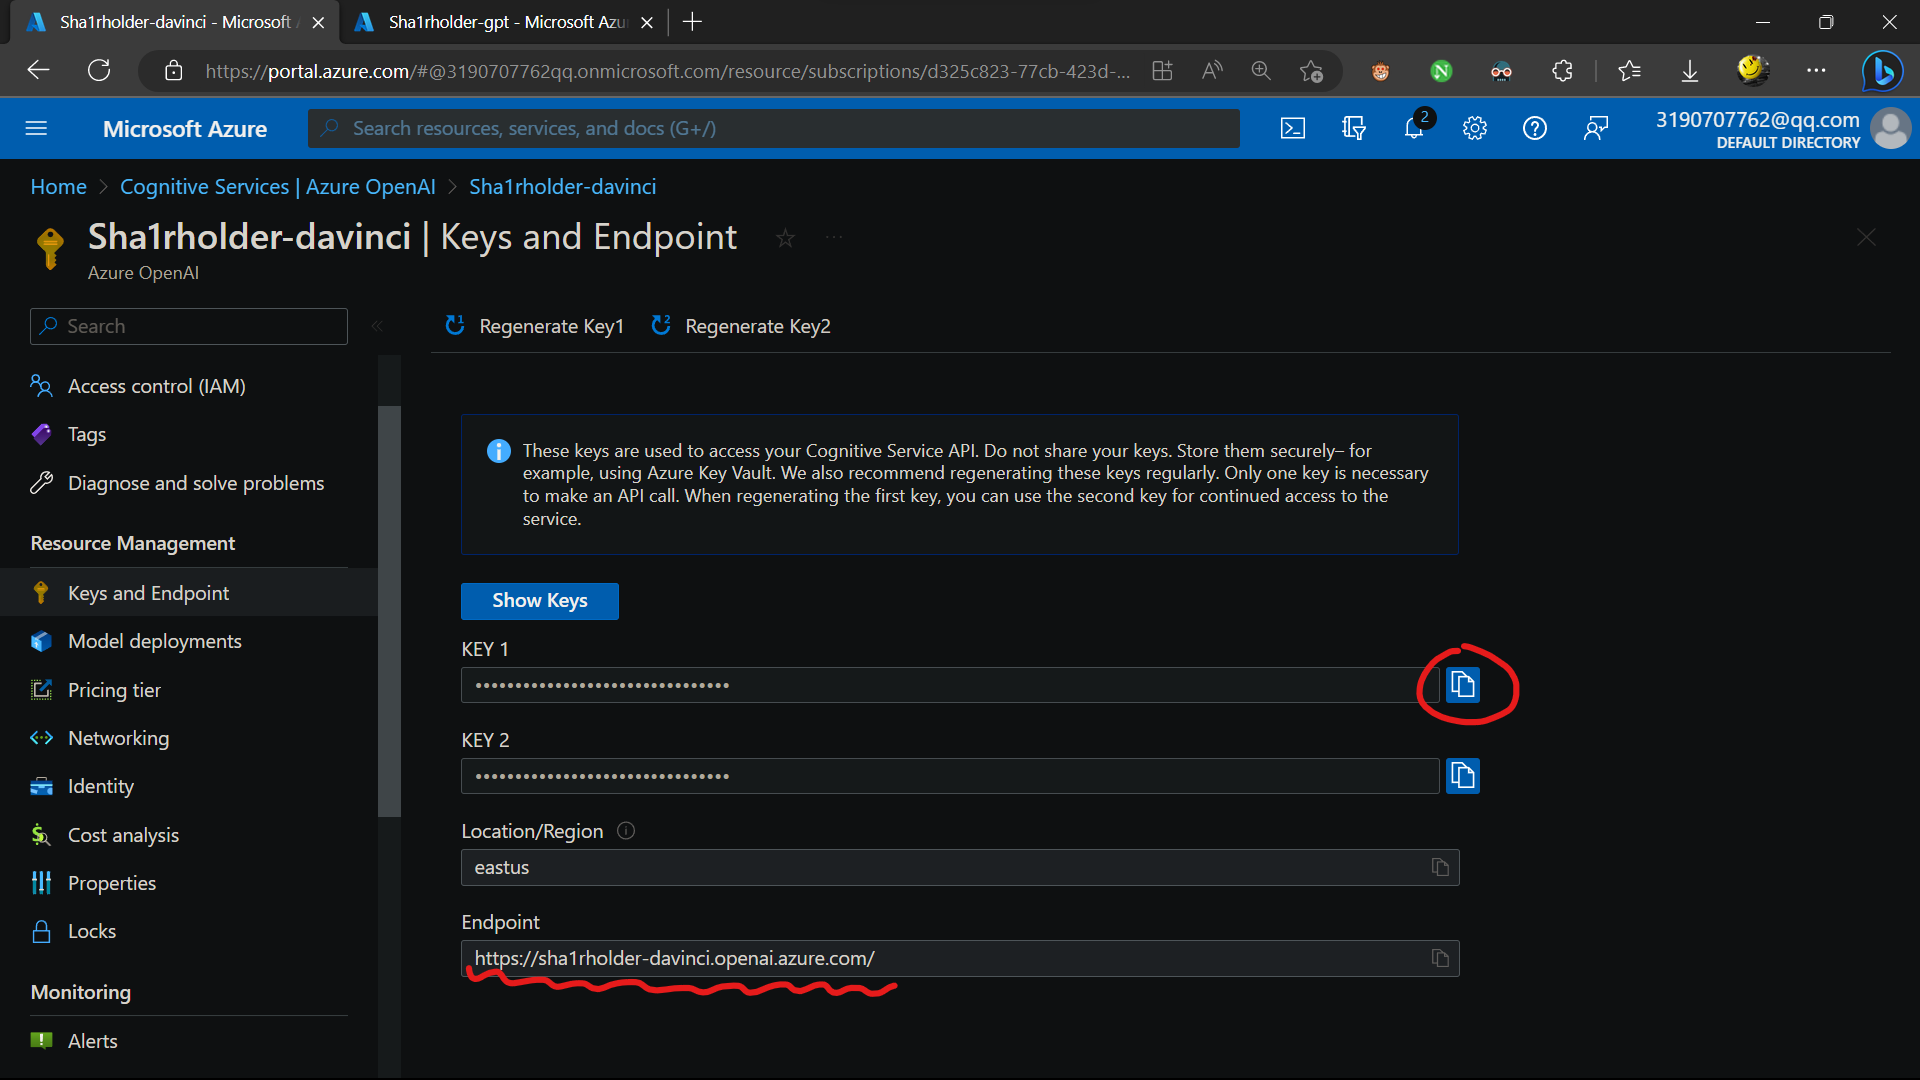Open Azure Cloud Shell

click(x=1293, y=128)
